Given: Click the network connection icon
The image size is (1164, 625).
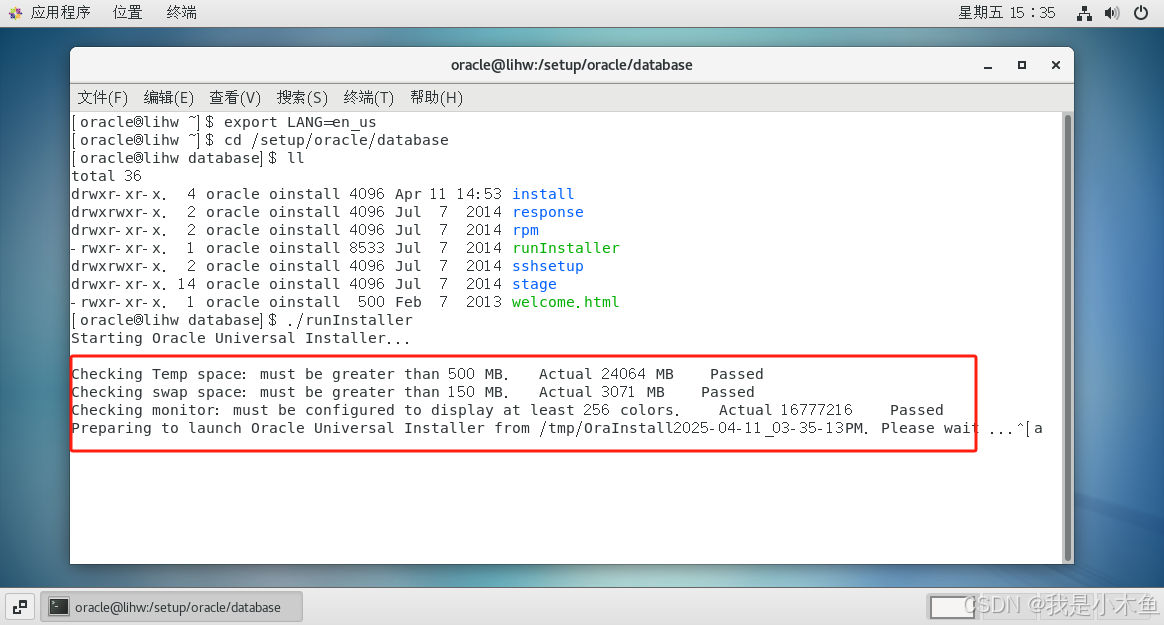Looking at the screenshot, I should (1085, 13).
